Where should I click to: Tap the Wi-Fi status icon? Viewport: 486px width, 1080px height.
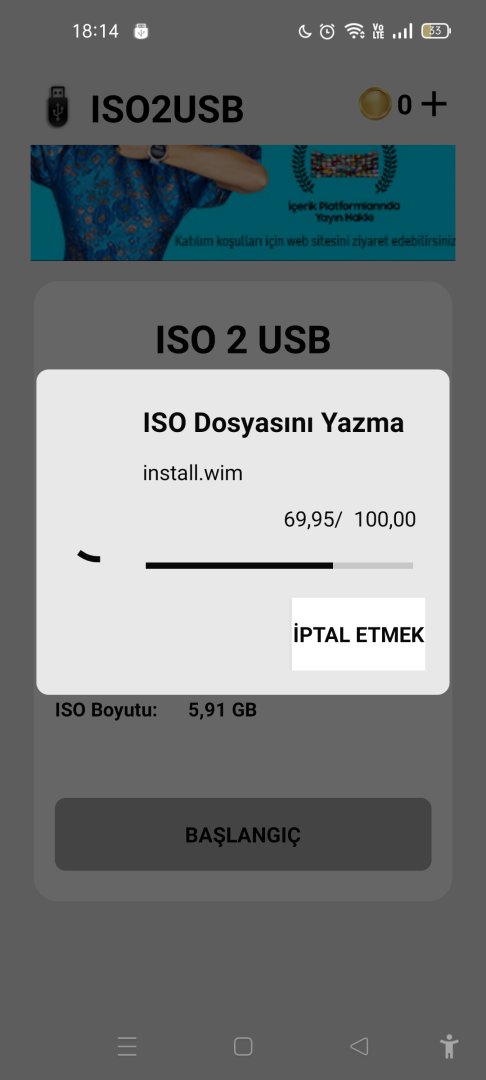[355, 31]
